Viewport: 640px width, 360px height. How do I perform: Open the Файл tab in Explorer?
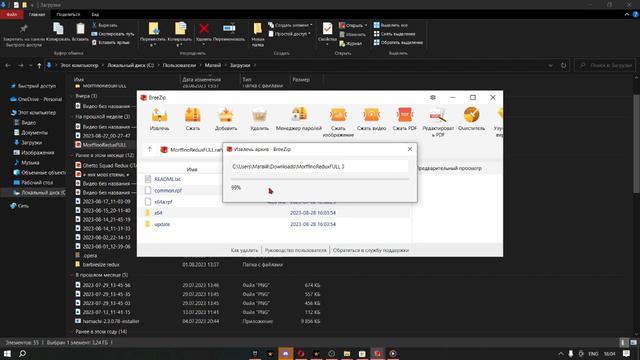pos(11,14)
